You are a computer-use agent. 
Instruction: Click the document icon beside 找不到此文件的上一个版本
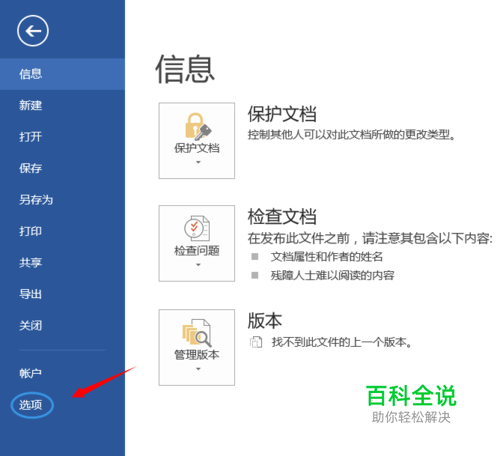point(256,342)
